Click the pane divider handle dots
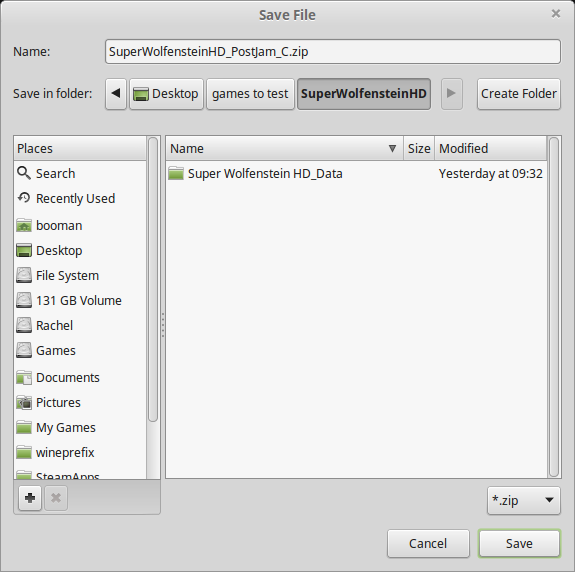The height and width of the screenshot is (572, 575). (x=163, y=325)
